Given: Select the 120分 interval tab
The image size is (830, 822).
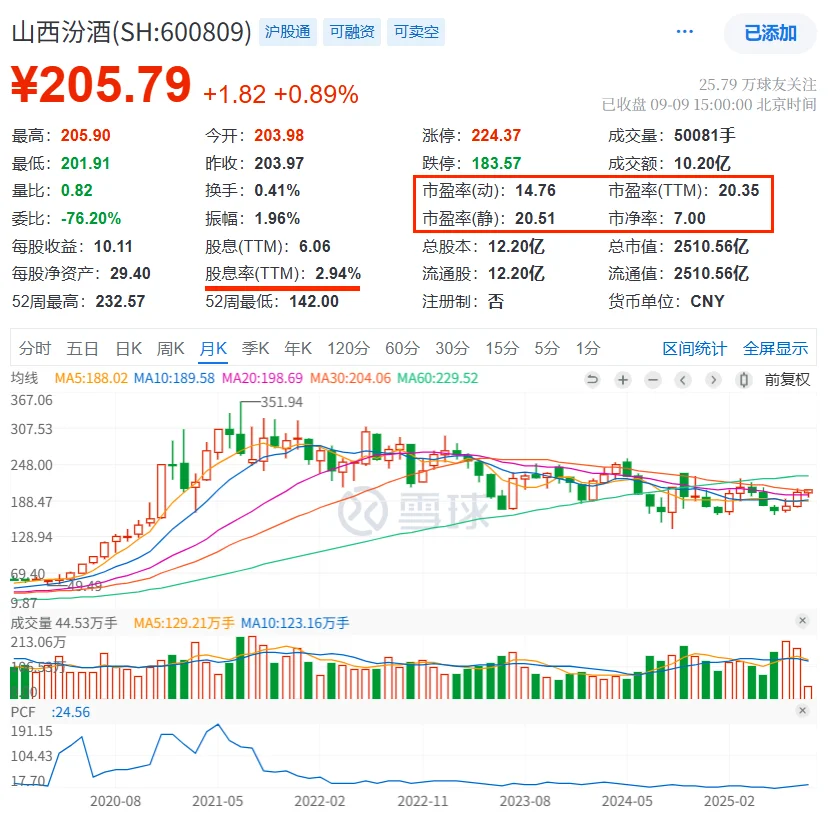Looking at the screenshot, I should click(x=348, y=348).
